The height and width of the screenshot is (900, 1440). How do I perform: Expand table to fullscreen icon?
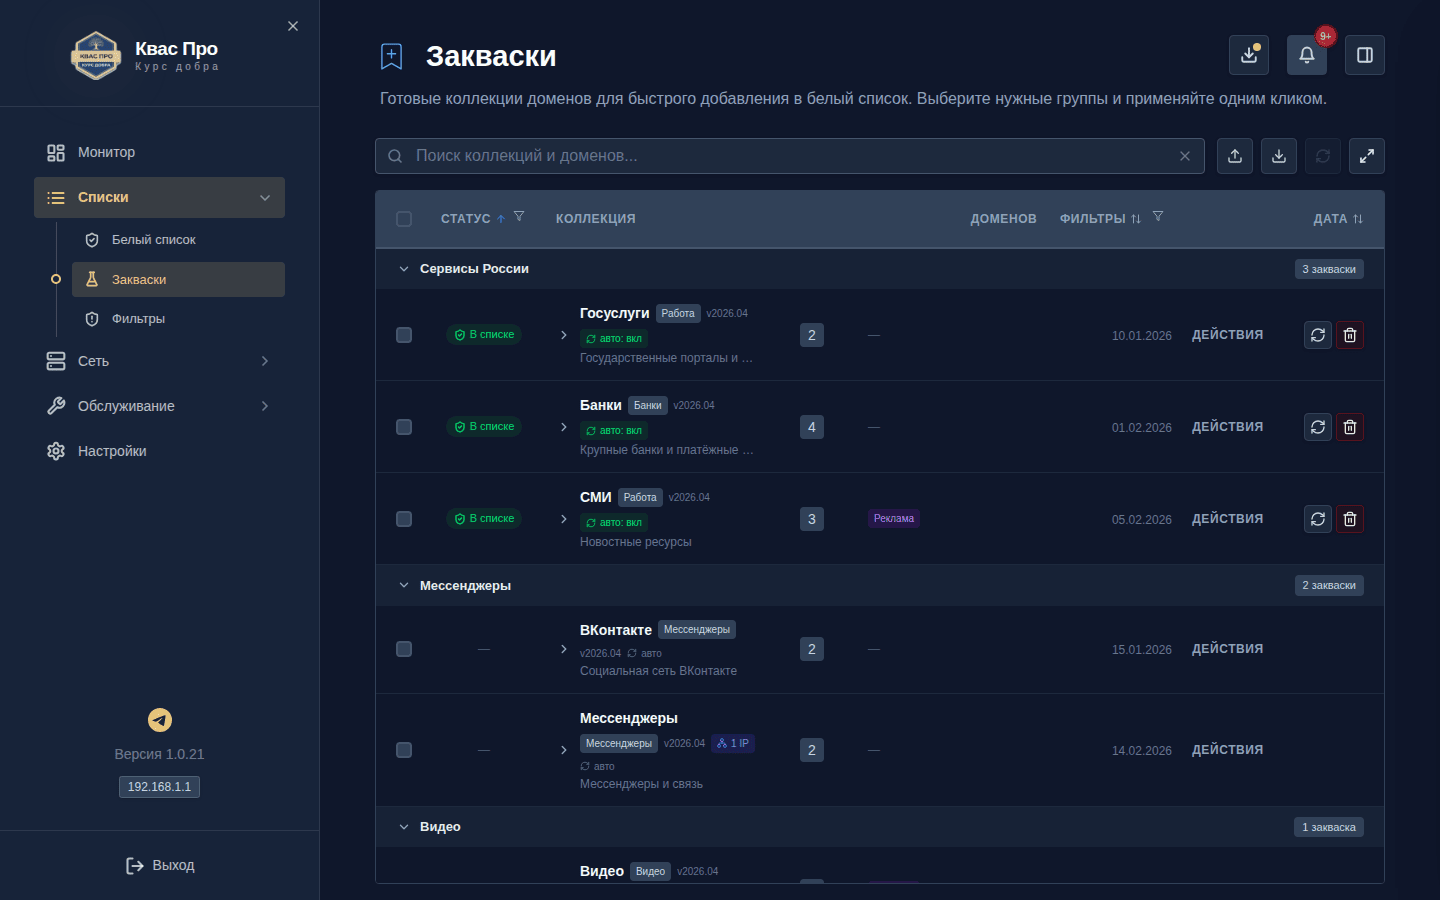coord(1367,156)
